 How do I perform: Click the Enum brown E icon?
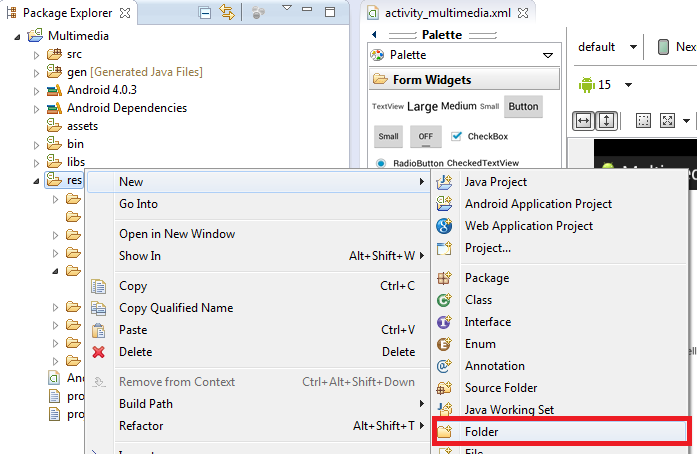tap(444, 344)
